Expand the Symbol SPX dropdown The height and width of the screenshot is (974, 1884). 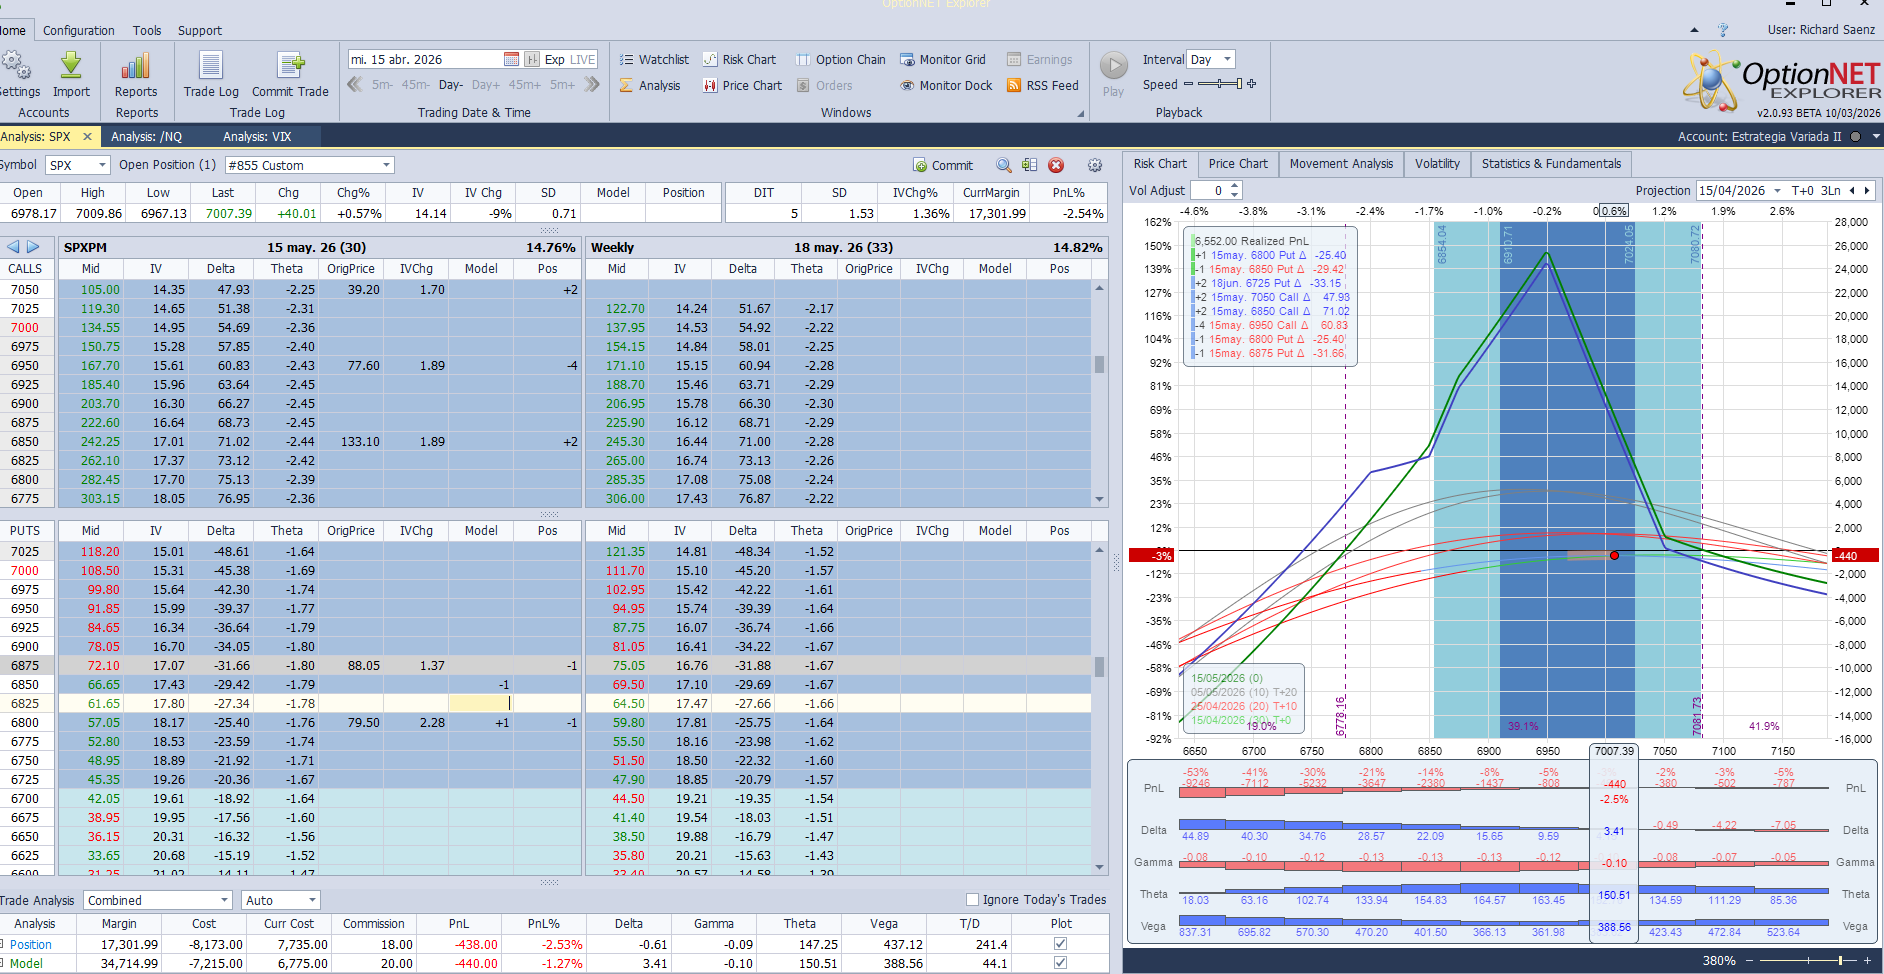(102, 166)
